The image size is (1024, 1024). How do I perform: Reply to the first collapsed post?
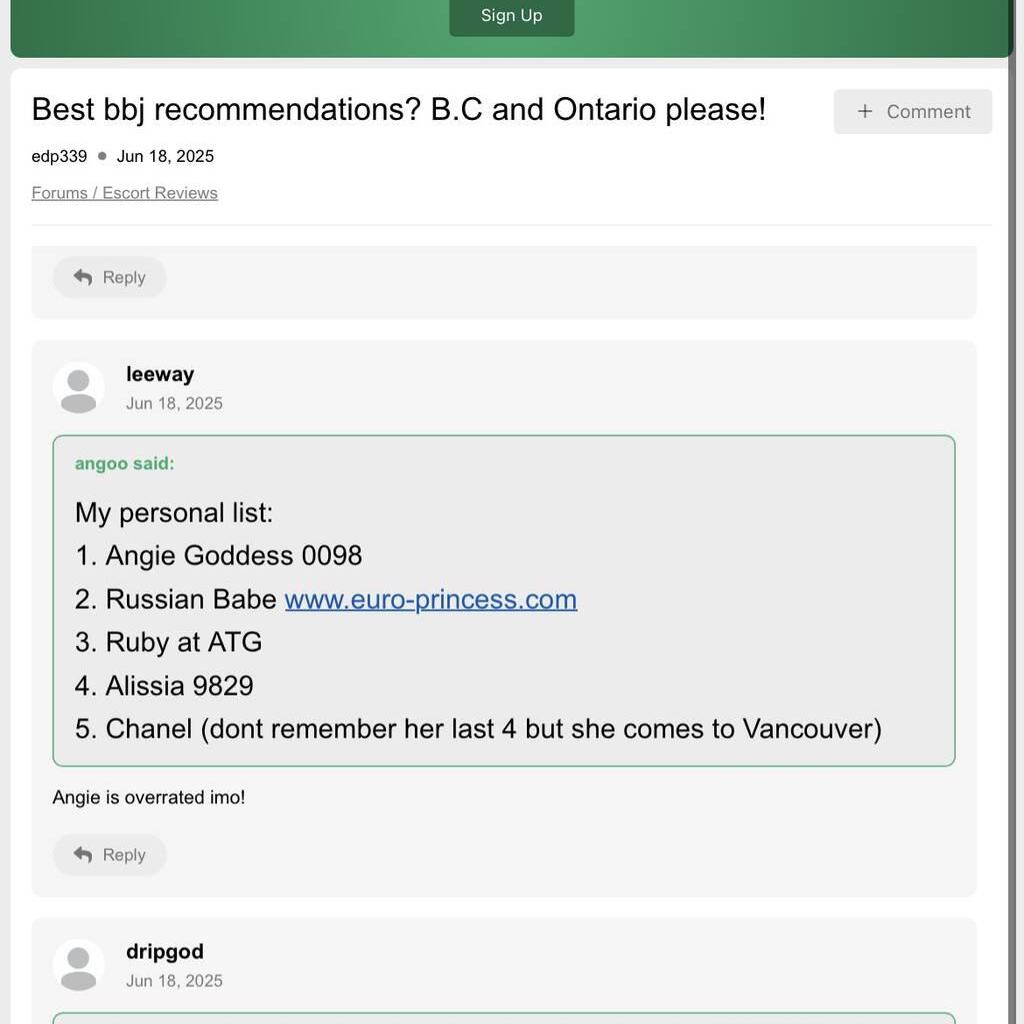[x=109, y=278]
